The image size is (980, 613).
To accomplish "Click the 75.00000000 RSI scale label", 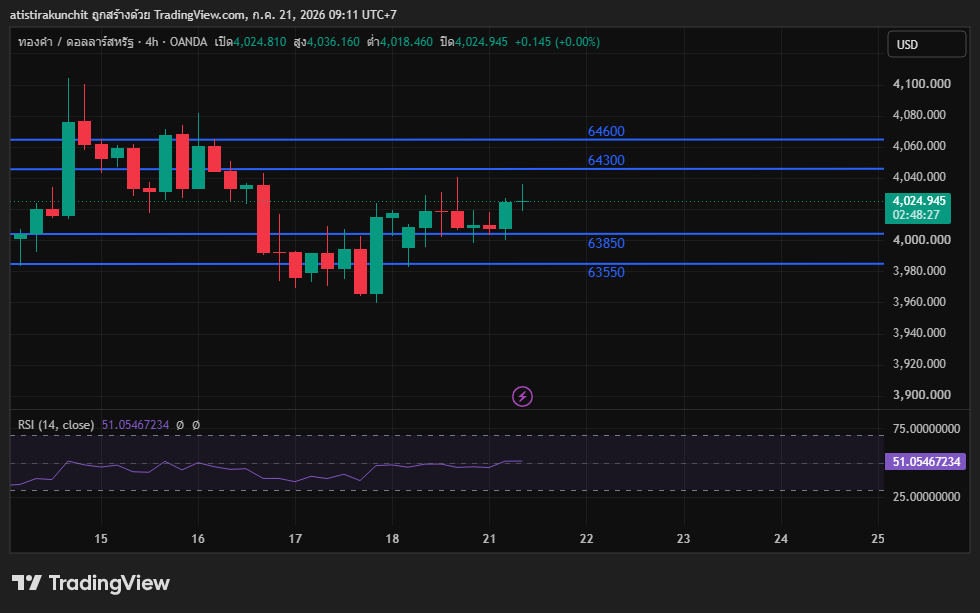I will [x=926, y=429].
